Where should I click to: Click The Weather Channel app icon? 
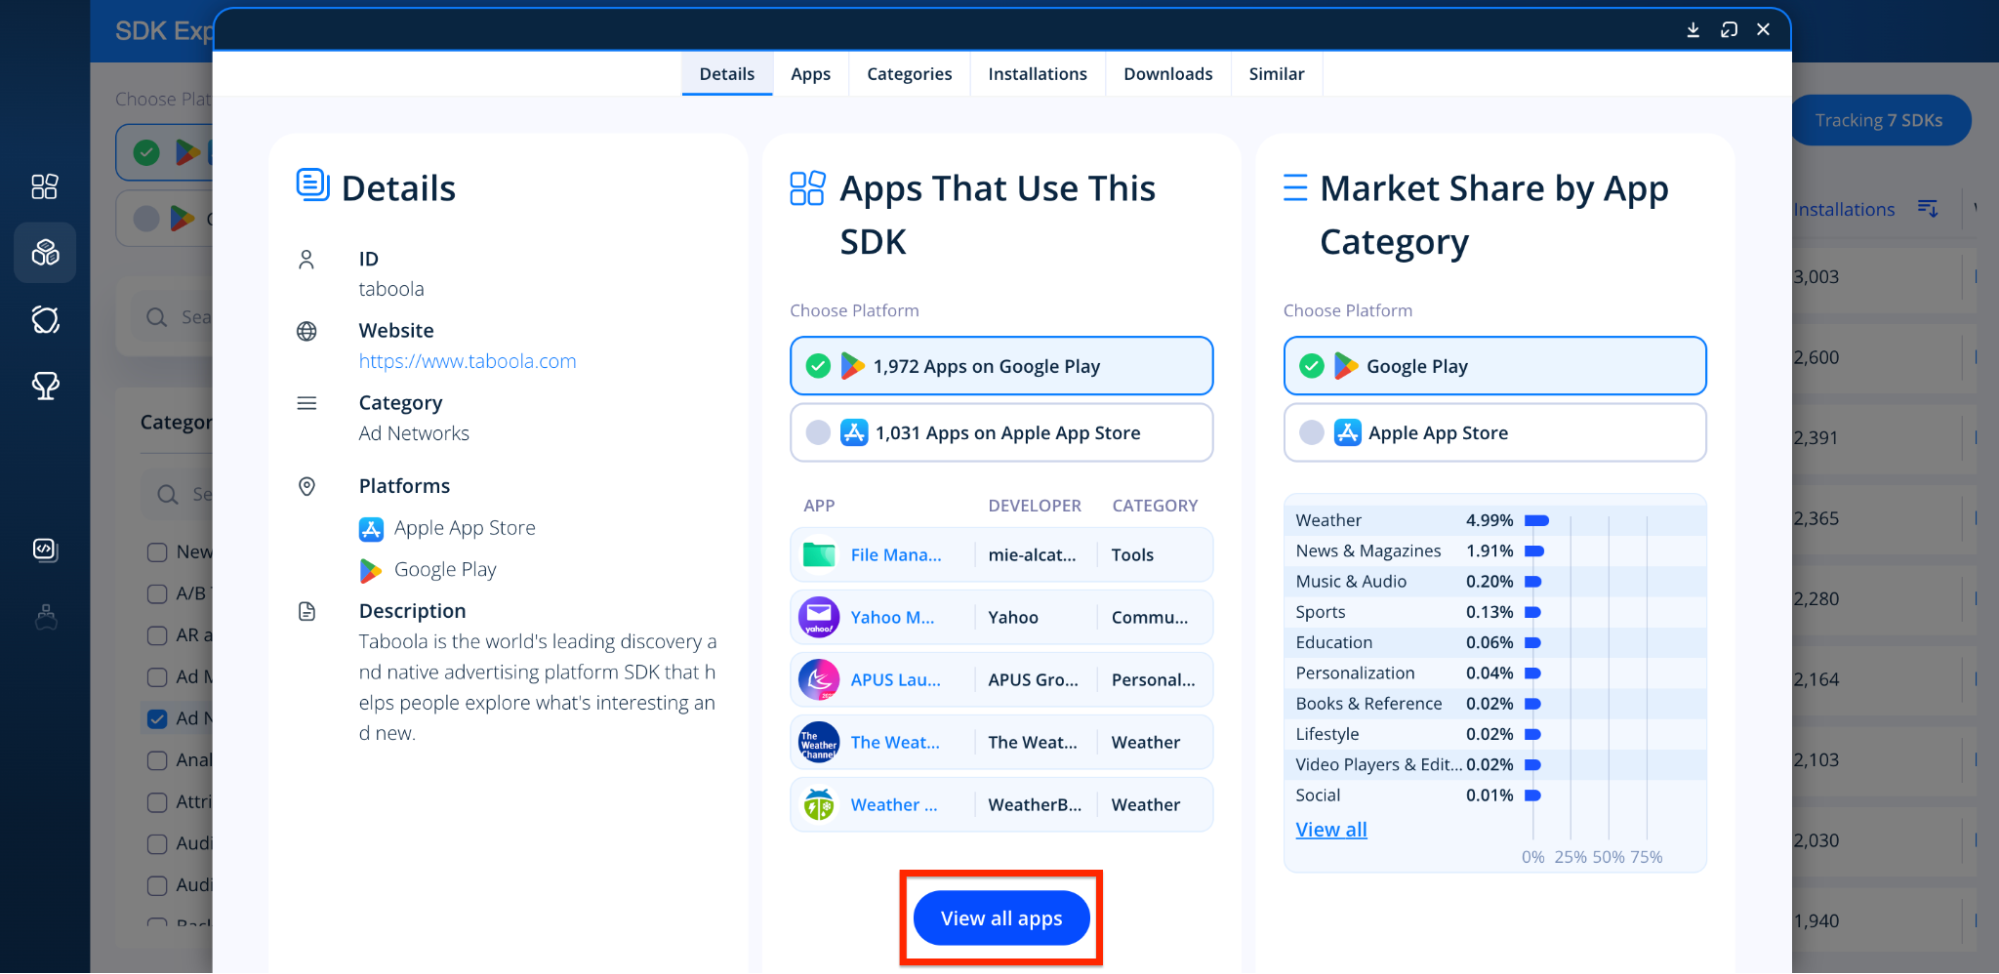pos(819,742)
